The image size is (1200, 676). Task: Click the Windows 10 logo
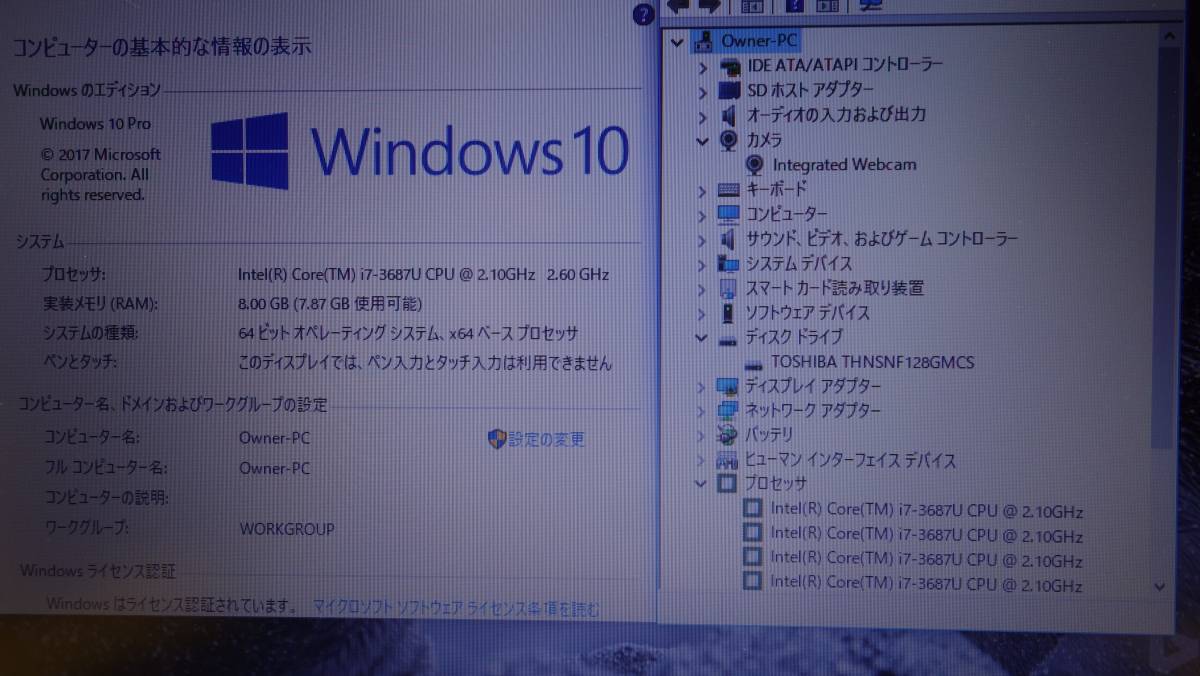[419, 151]
